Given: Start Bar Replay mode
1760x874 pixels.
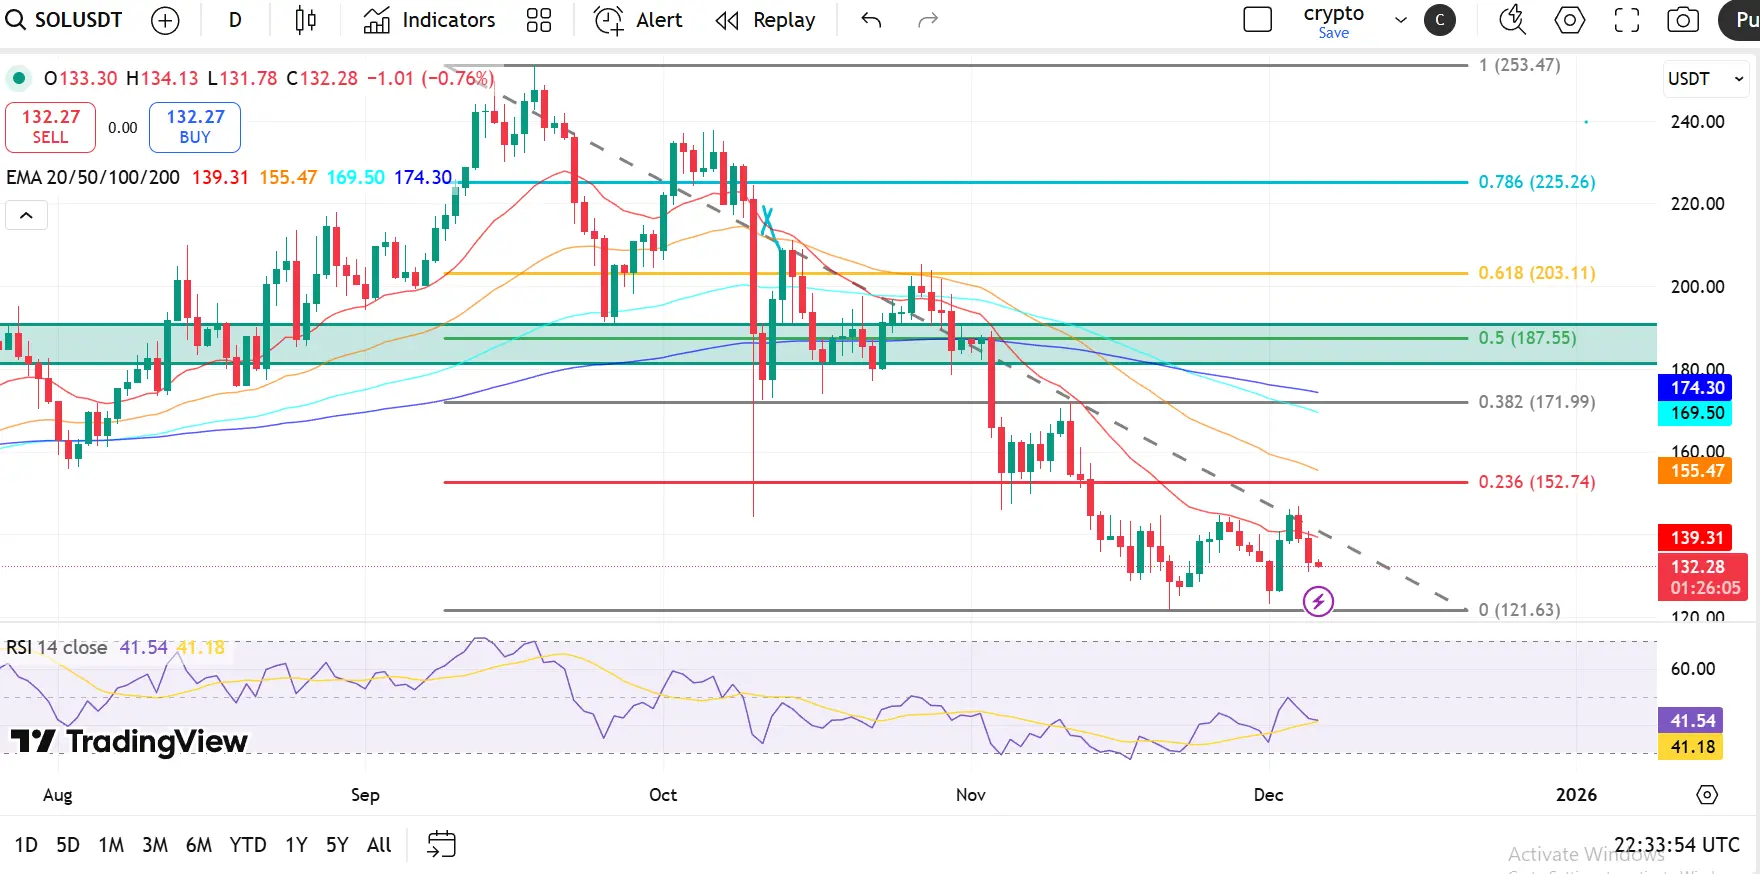Looking at the screenshot, I should pos(766,20).
